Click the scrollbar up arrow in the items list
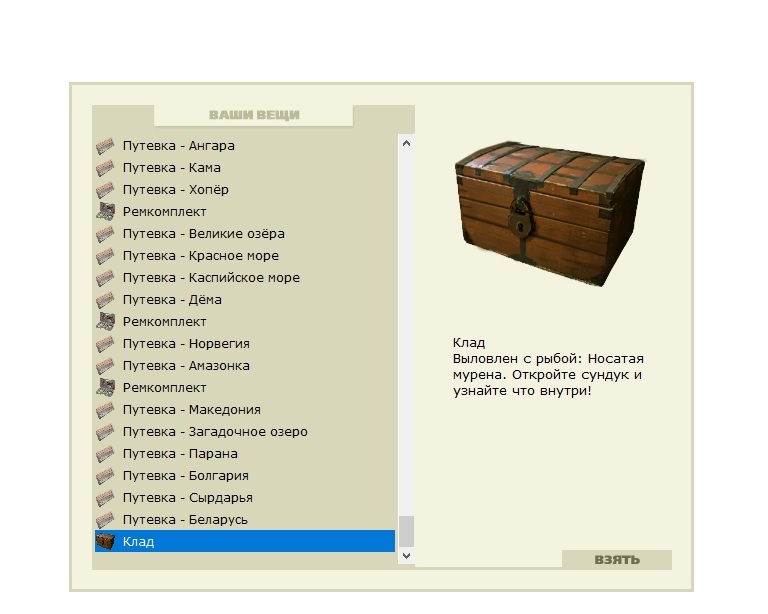 coord(406,143)
